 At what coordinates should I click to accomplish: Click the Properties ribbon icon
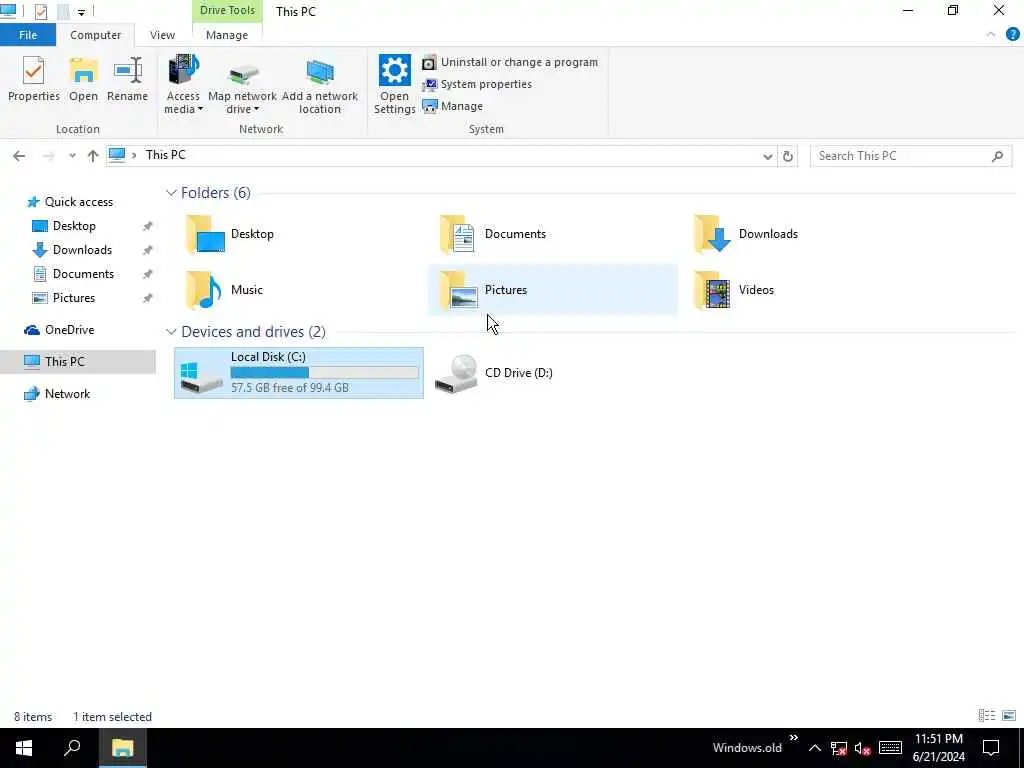coord(33,71)
